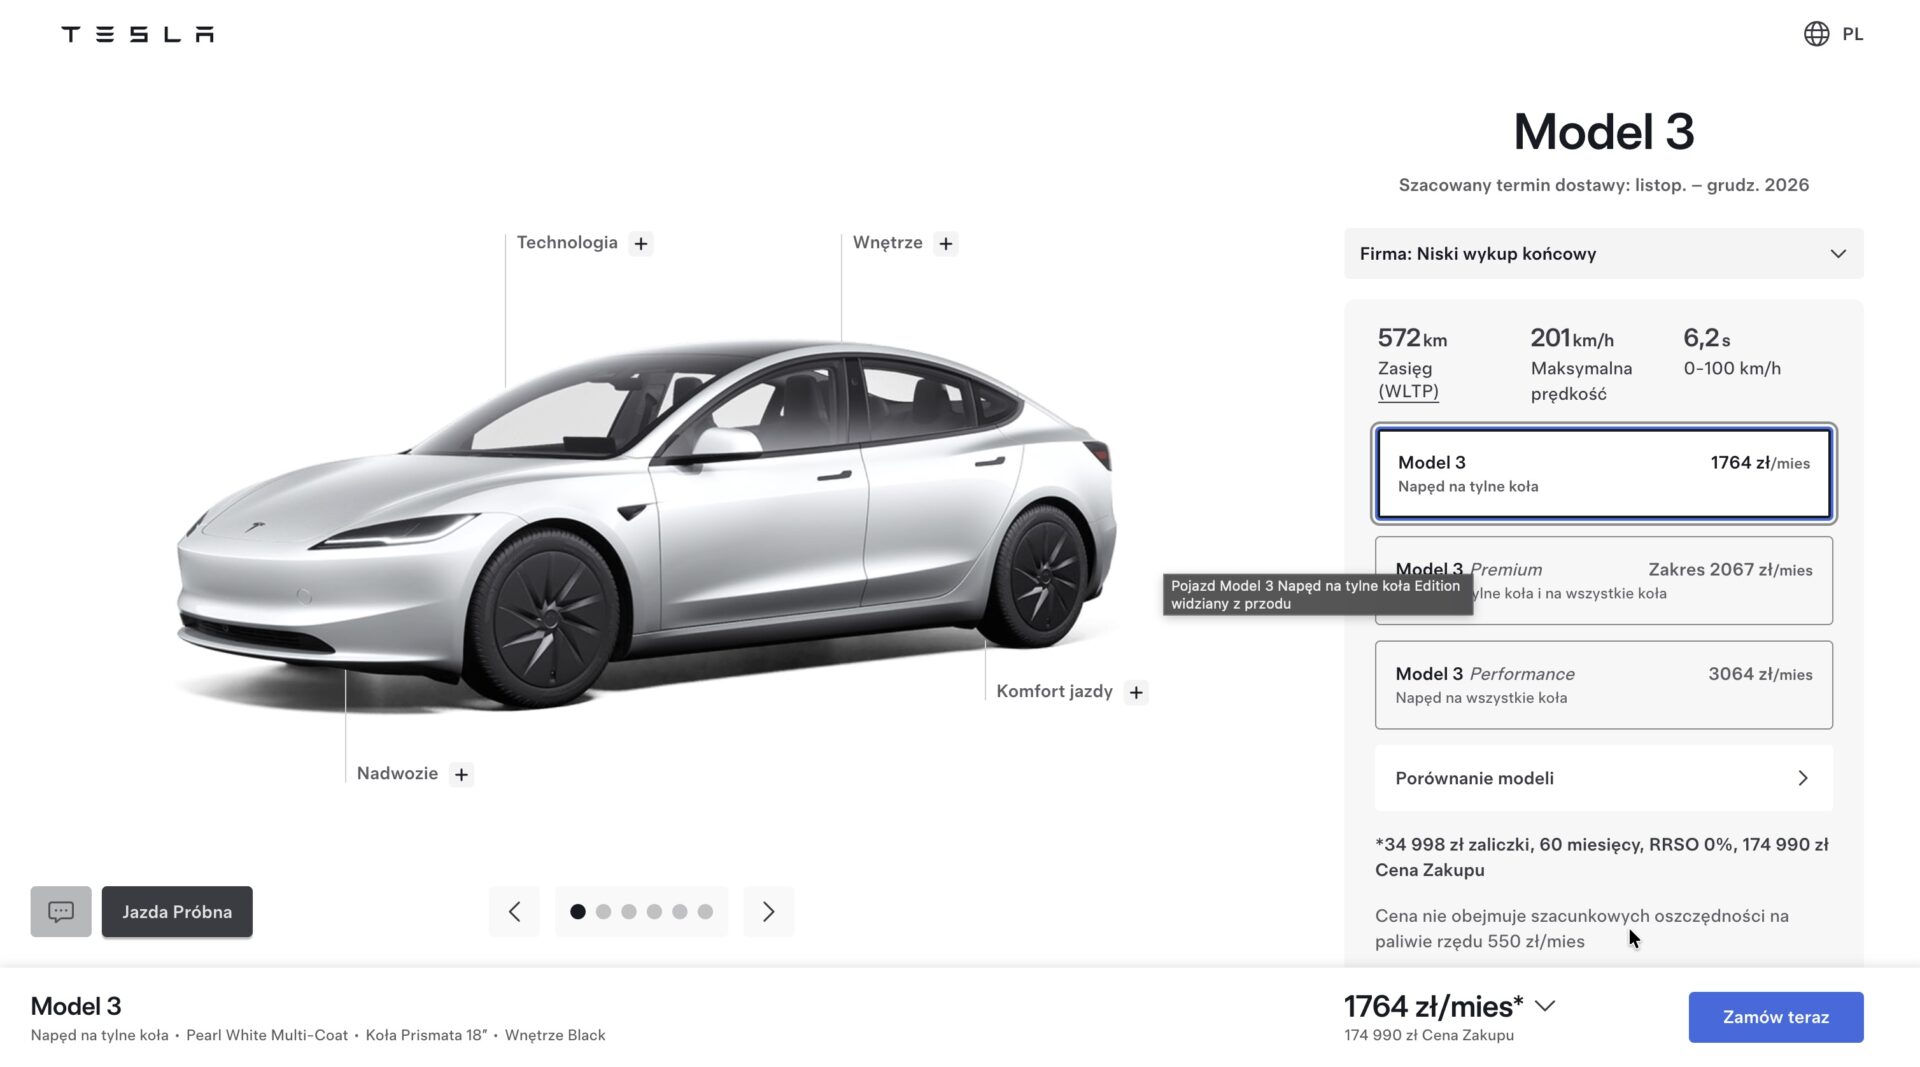
Task: Click the Model 3 page heading
Action: [x=1603, y=132]
